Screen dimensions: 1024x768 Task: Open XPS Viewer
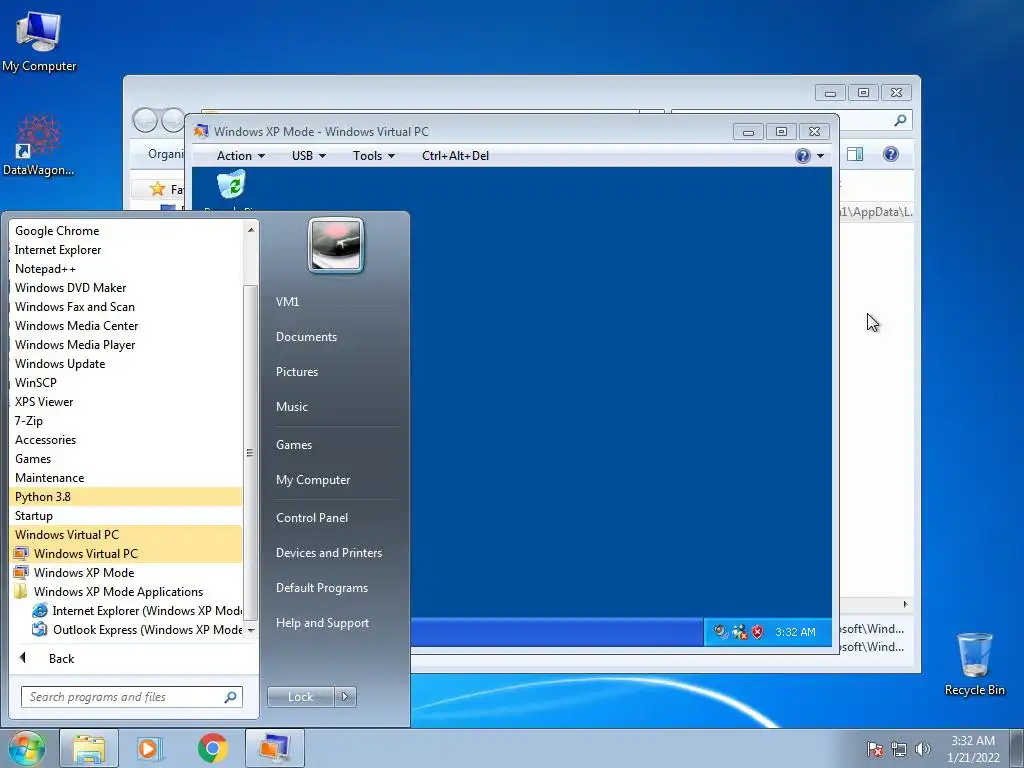(x=127, y=402)
